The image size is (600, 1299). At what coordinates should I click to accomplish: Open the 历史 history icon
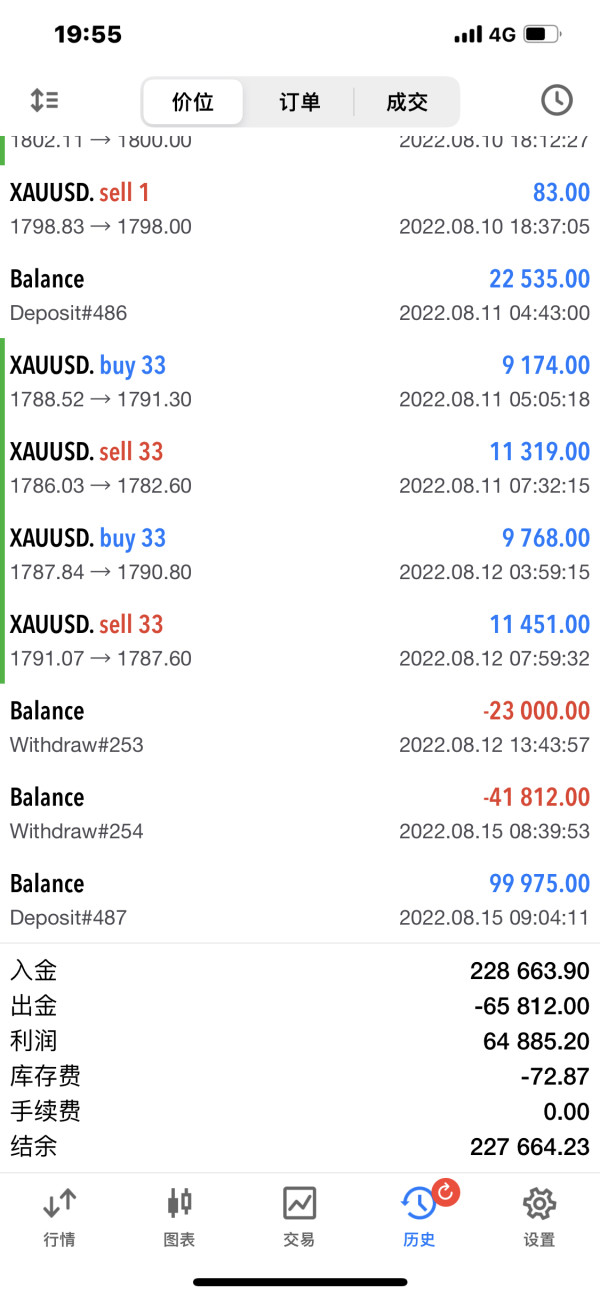coord(418,1215)
